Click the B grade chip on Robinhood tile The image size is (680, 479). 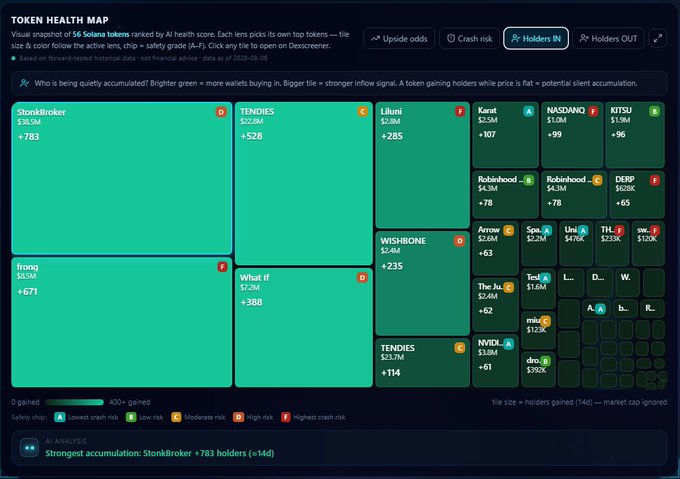click(x=529, y=180)
